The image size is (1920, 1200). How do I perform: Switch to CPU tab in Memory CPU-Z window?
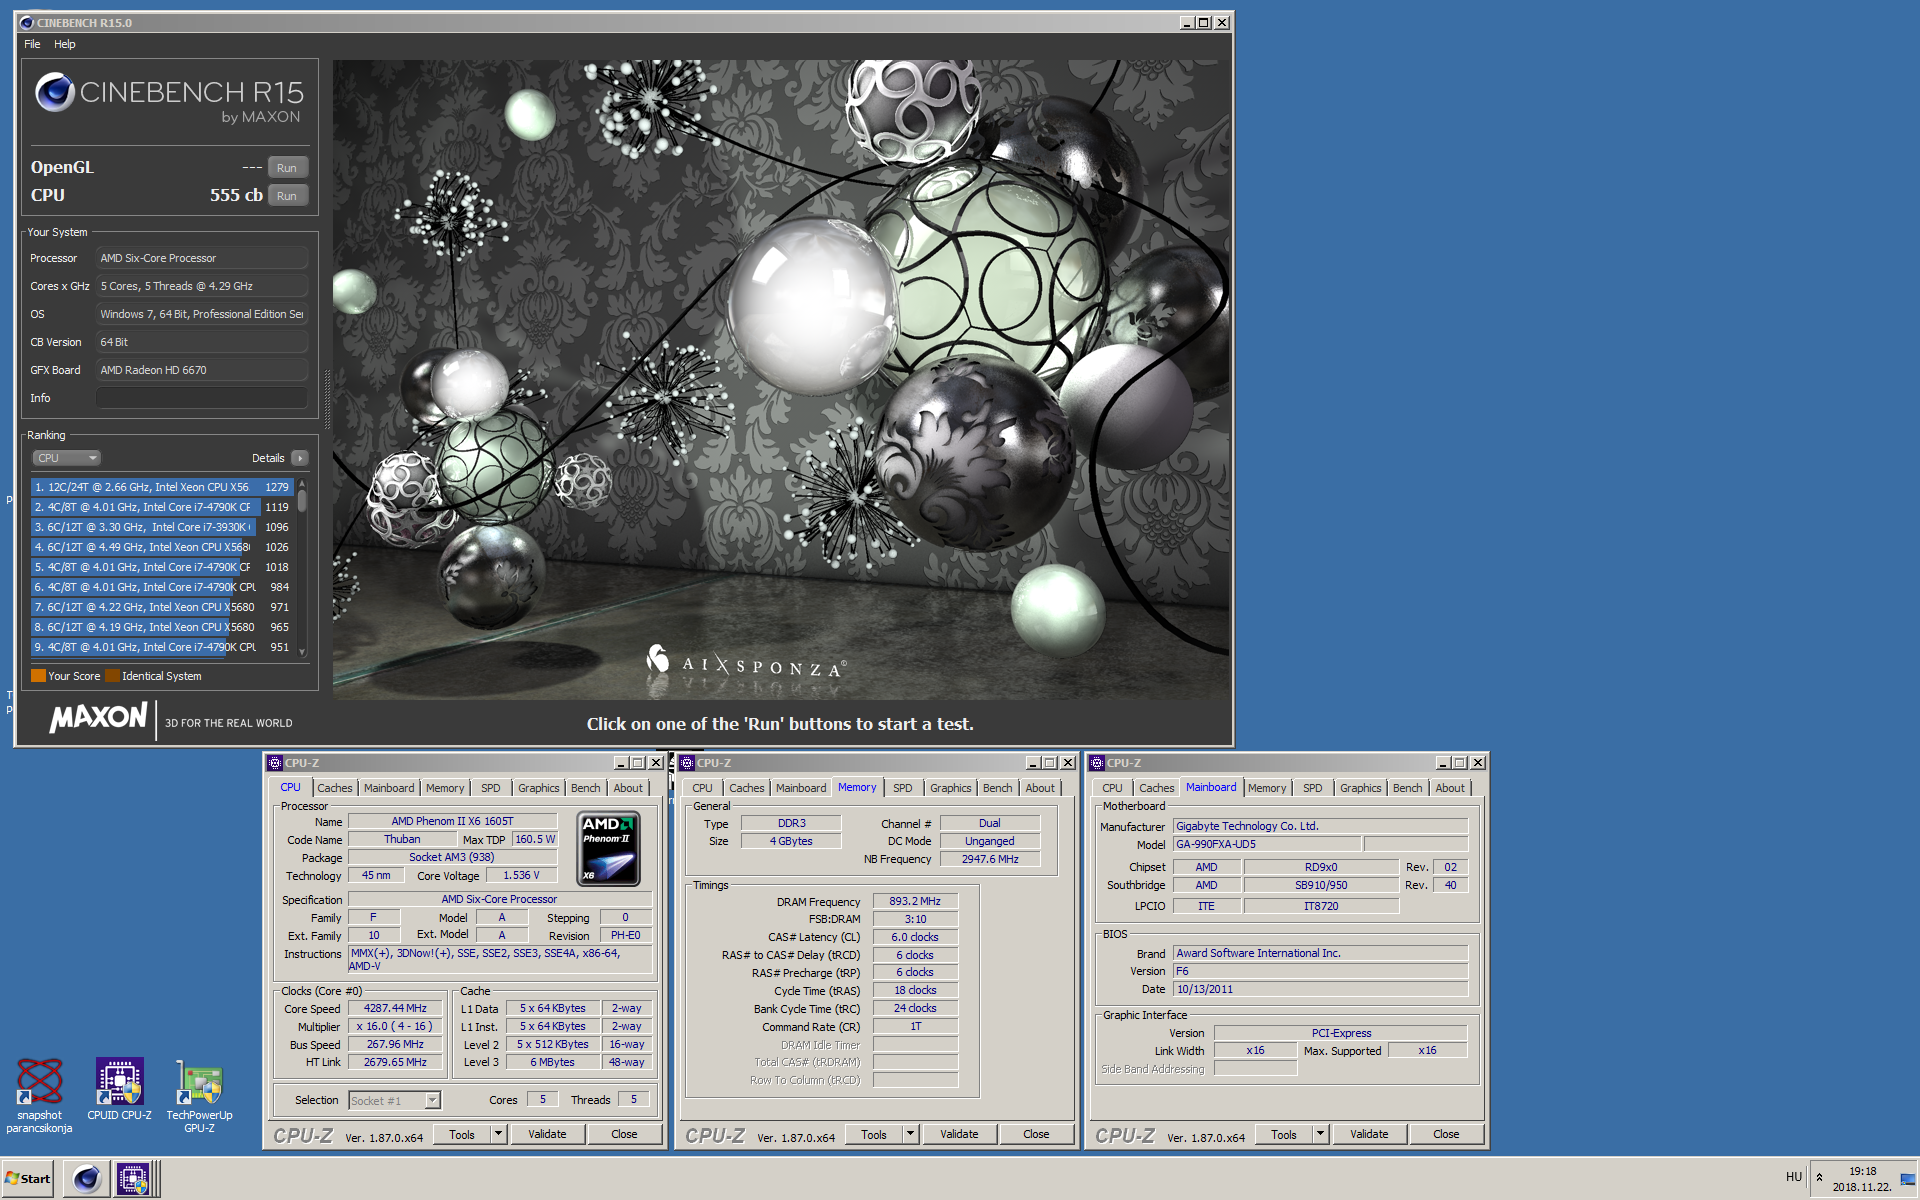click(702, 788)
